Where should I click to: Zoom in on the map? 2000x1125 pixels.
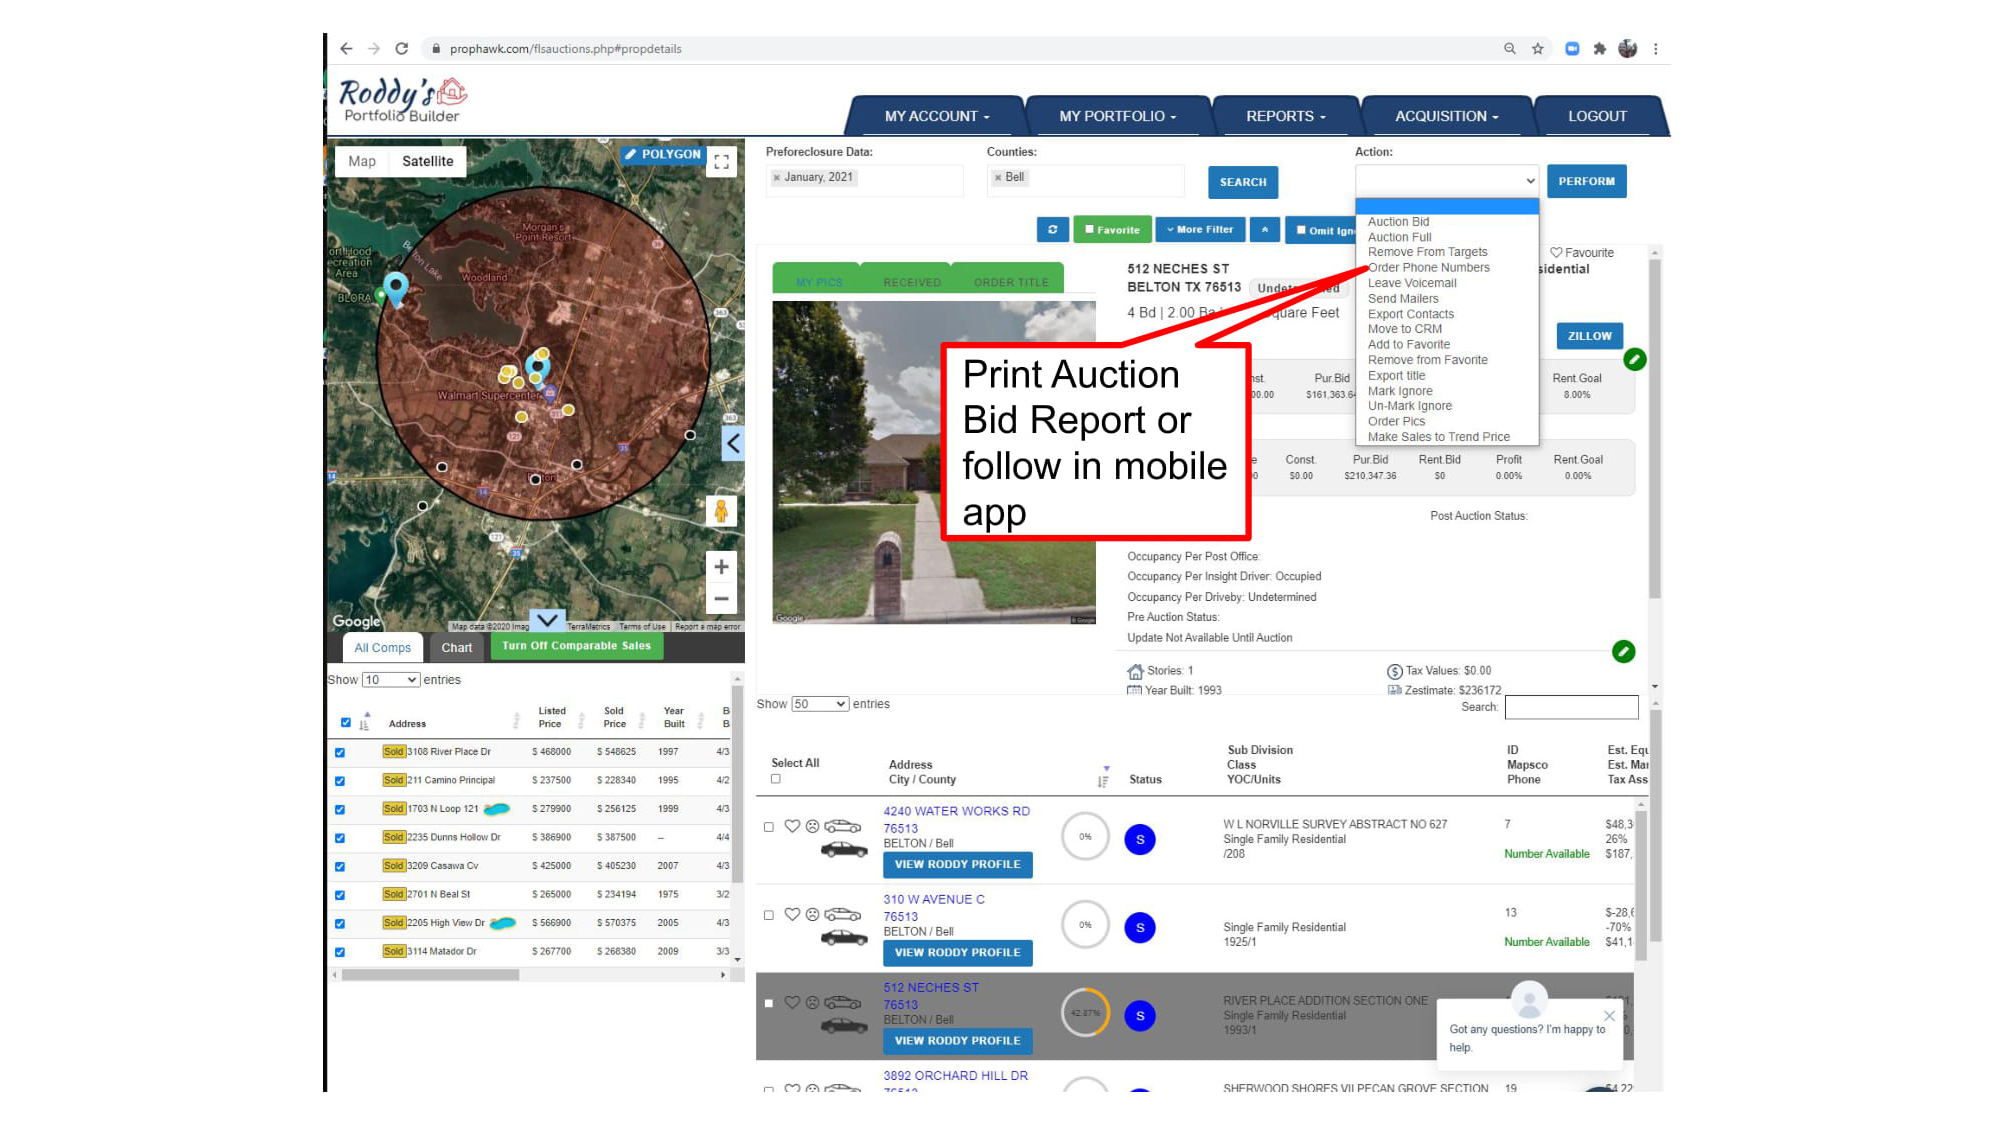(721, 566)
